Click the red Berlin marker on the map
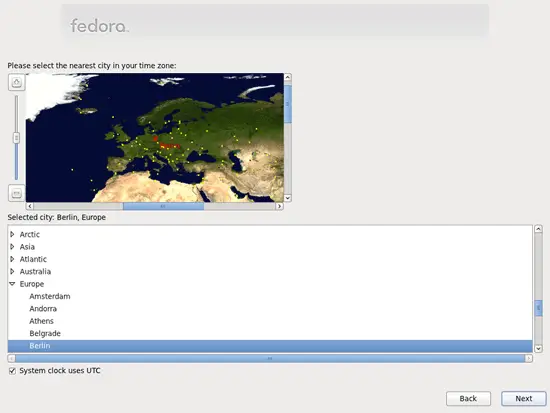This screenshot has width=550, height=413. tap(156, 139)
